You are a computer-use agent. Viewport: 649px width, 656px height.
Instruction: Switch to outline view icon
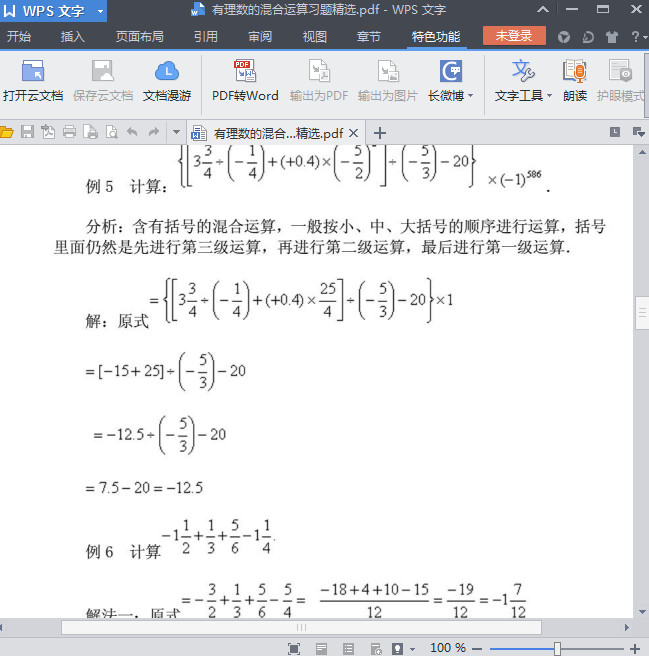pos(349,649)
